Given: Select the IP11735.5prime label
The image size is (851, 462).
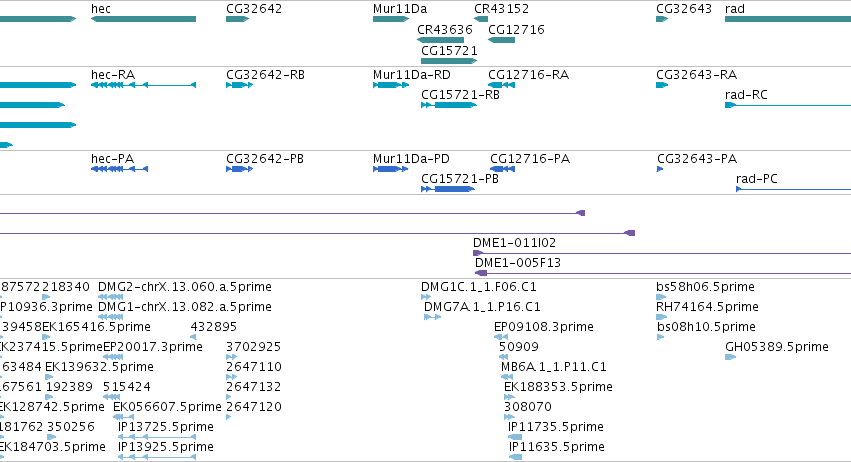Looking at the screenshot, I should click(556, 427).
